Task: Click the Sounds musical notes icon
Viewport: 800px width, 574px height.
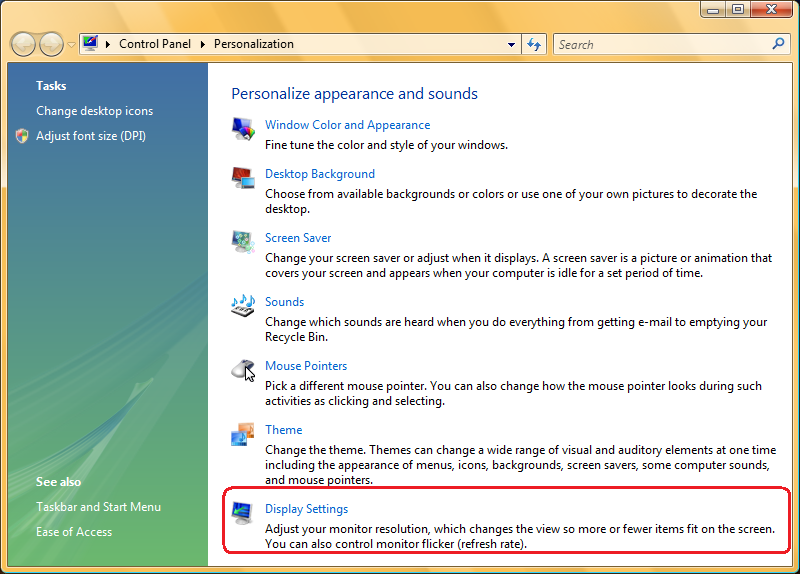Action: pyautogui.click(x=243, y=305)
